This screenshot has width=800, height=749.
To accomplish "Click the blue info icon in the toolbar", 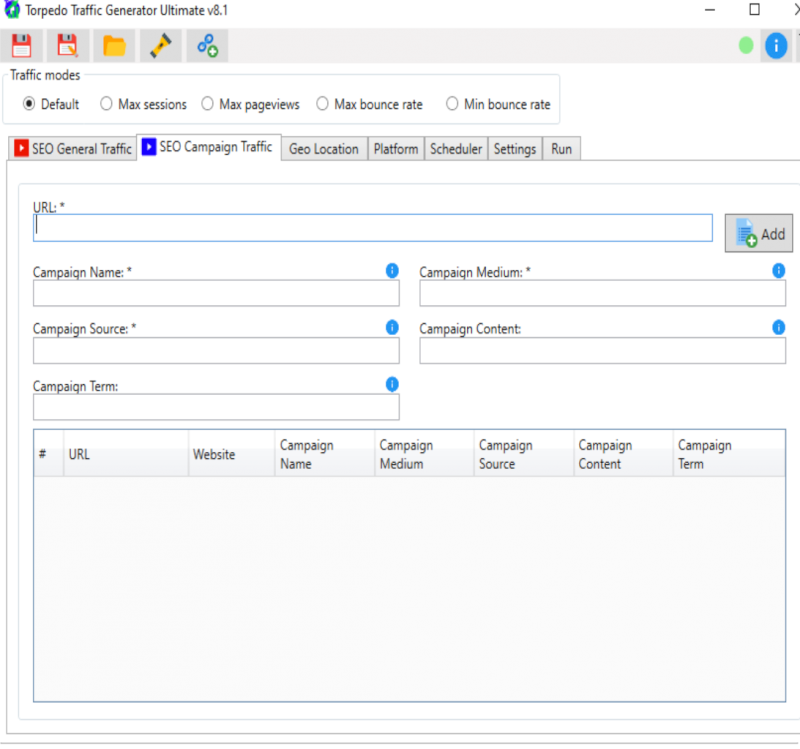I will pos(776,45).
